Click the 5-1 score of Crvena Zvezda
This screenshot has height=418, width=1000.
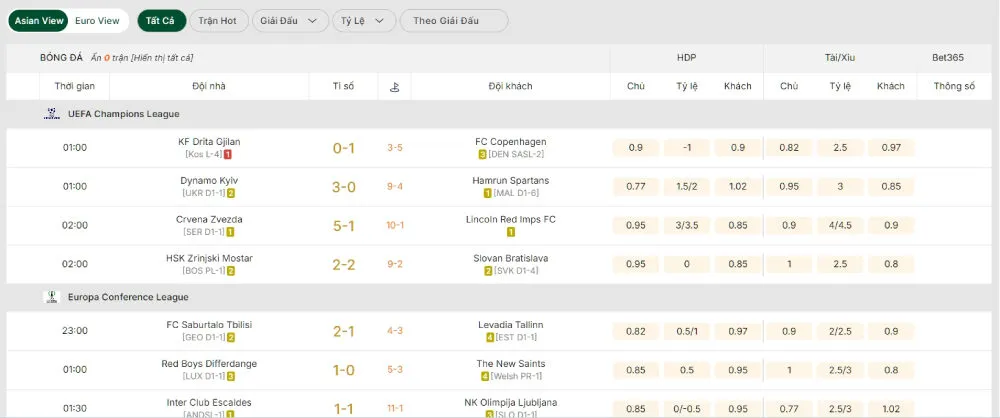[x=344, y=226]
